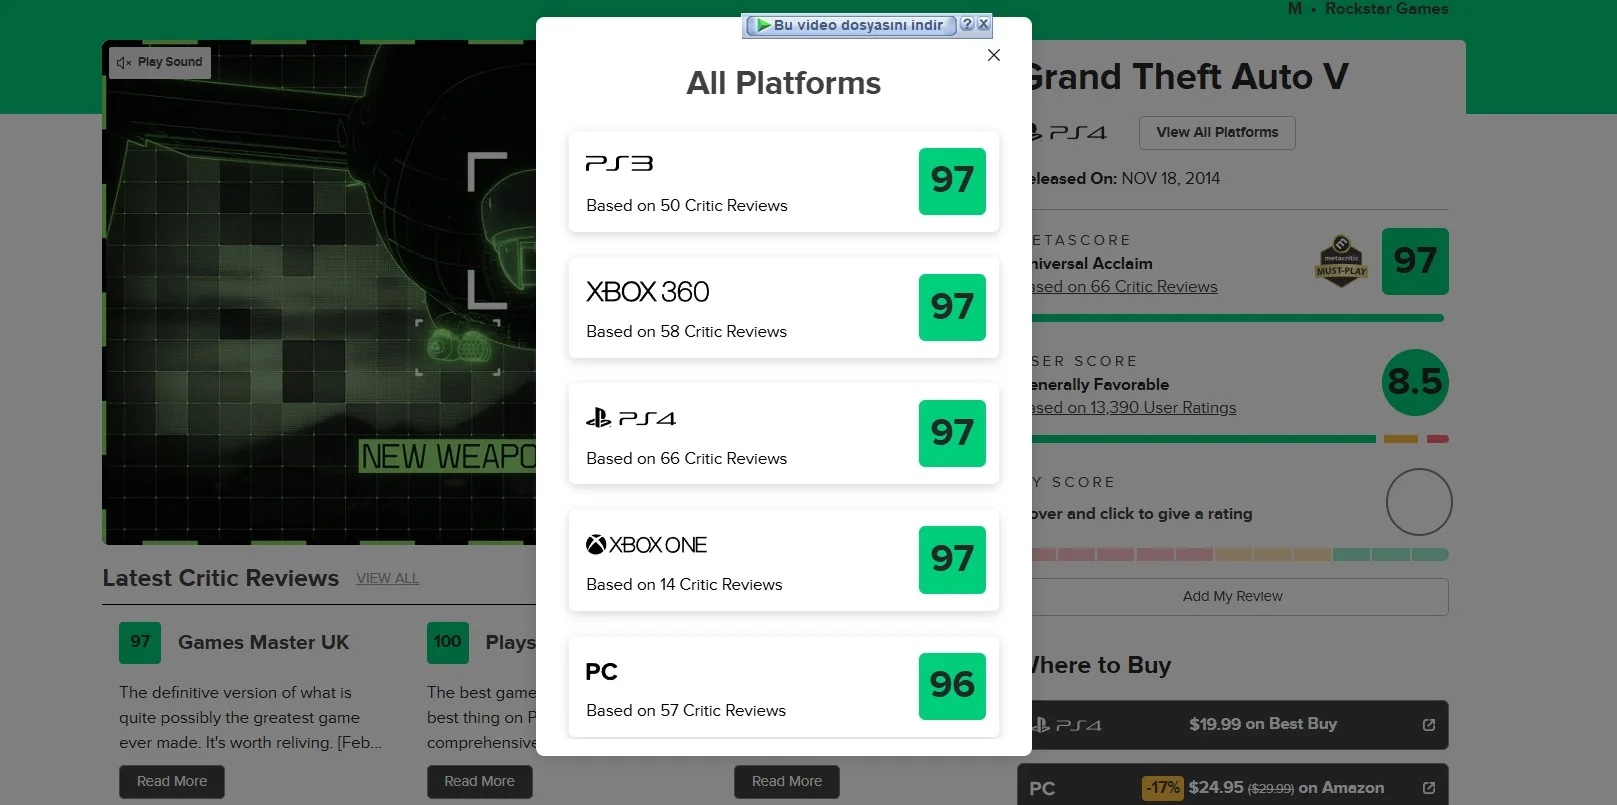Click the Metacritic Must-Play badge
Screen dimensions: 1617x805
pos(1341,262)
